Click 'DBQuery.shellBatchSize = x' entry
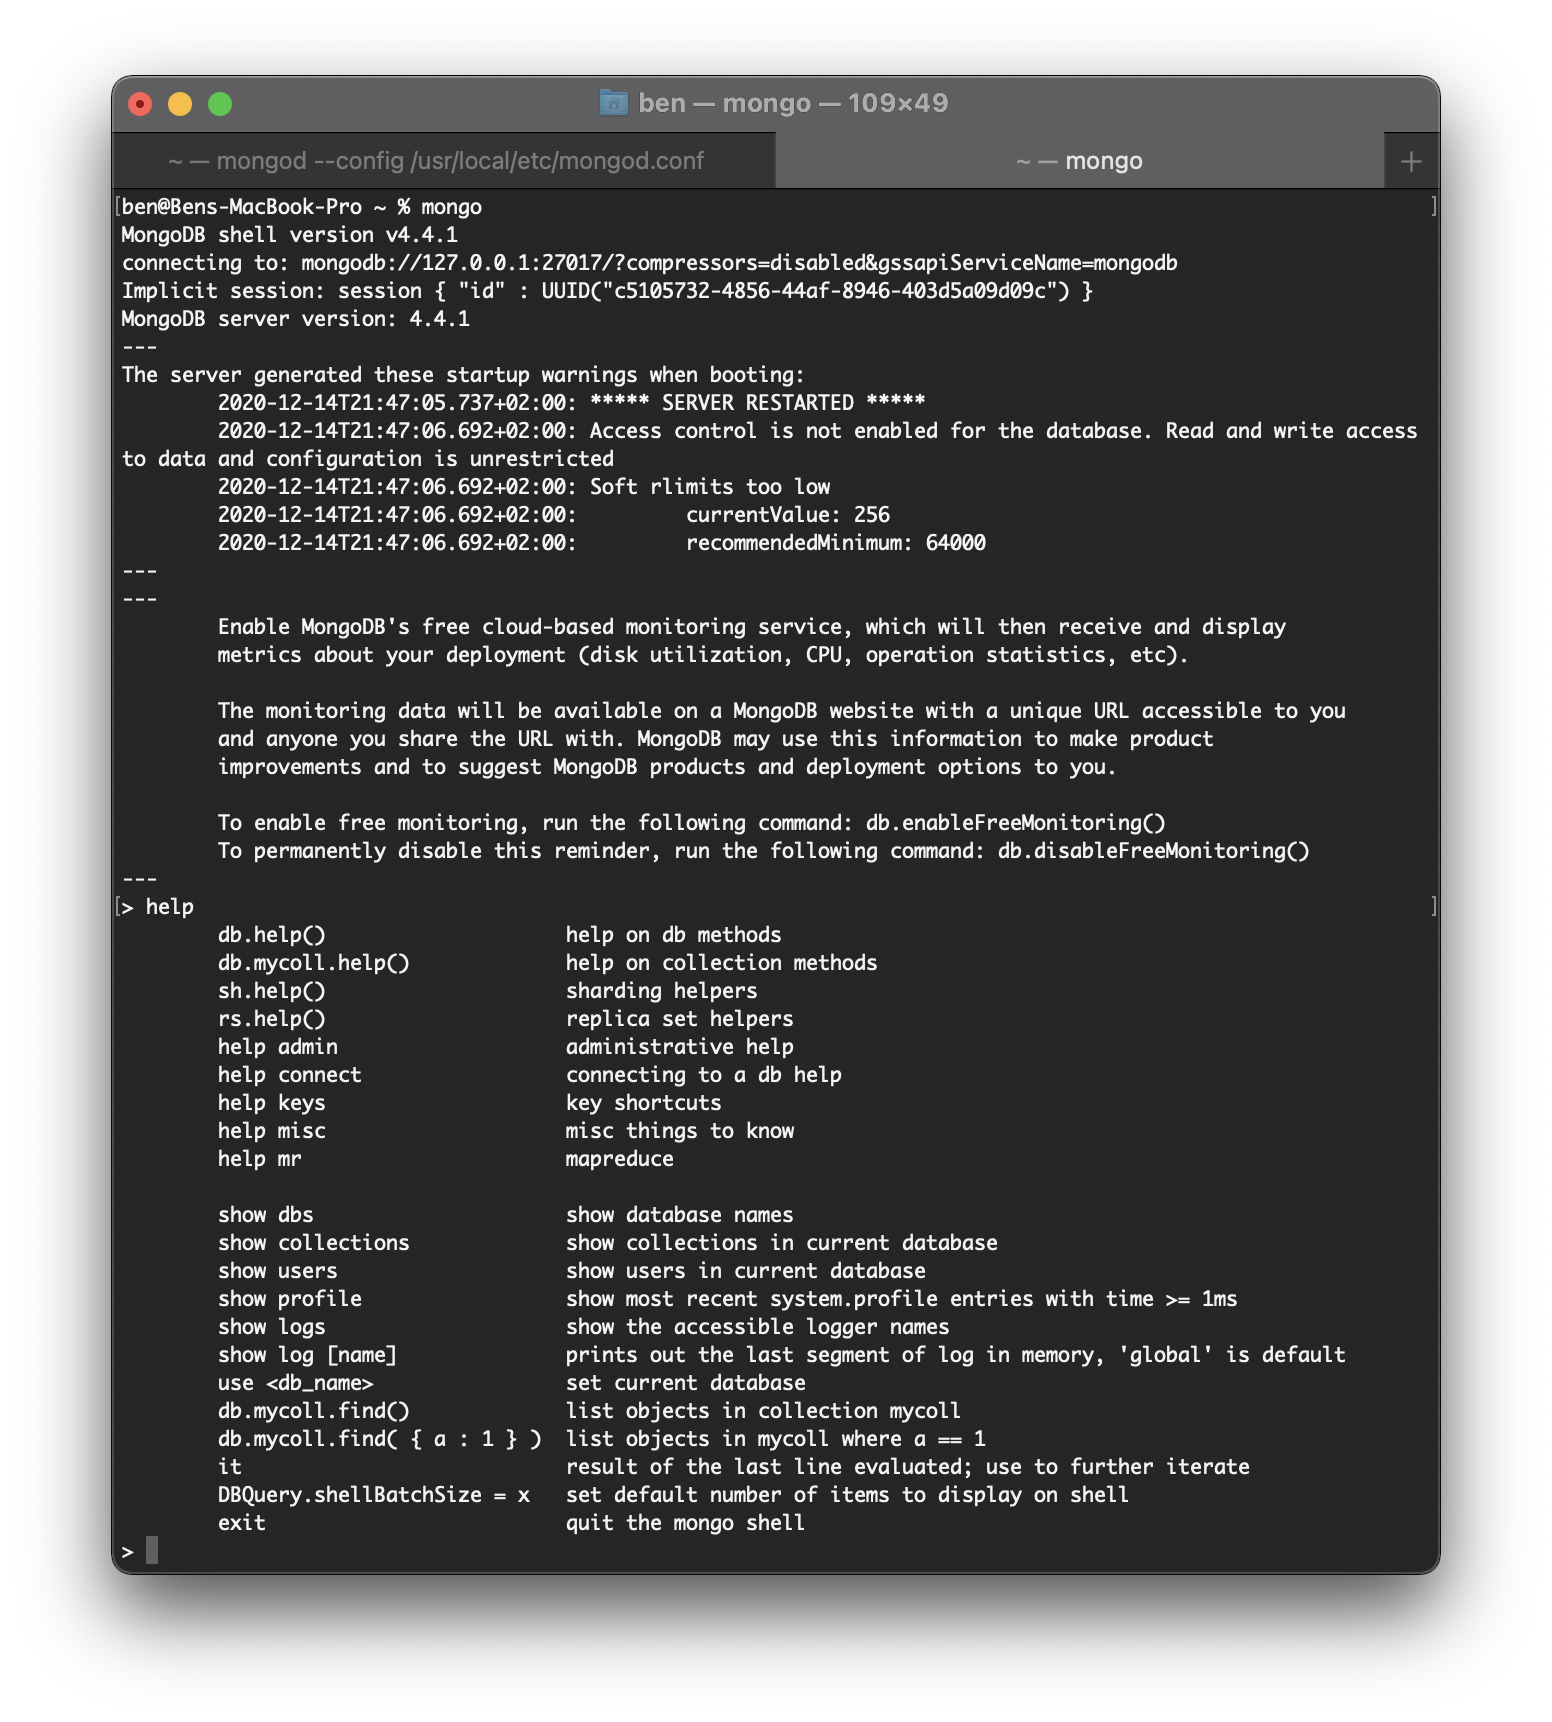The image size is (1552, 1722). click(x=373, y=1495)
